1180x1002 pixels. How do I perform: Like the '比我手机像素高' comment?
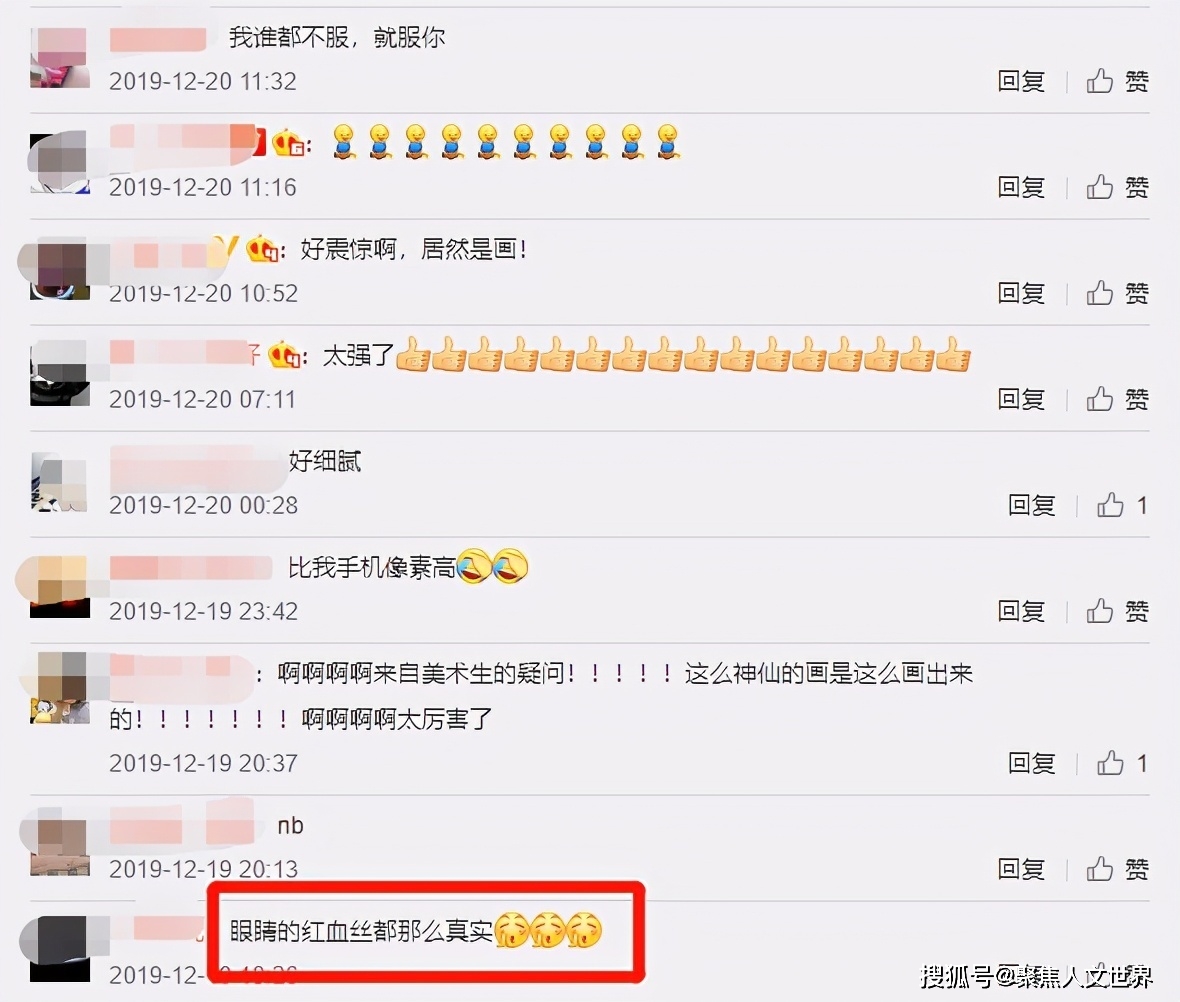pos(1117,611)
